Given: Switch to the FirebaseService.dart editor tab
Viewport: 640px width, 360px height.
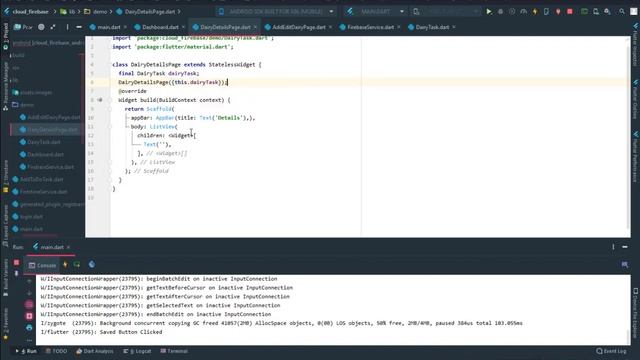Looking at the screenshot, I should 370,27.
